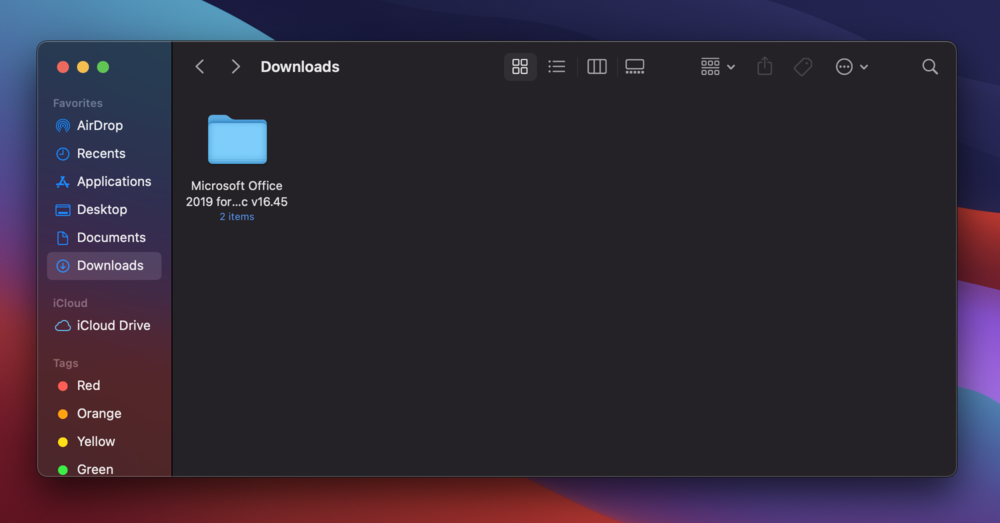This screenshot has width=1000, height=523.
Task: Switch to gallery view
Action: [x=635, y=67]
